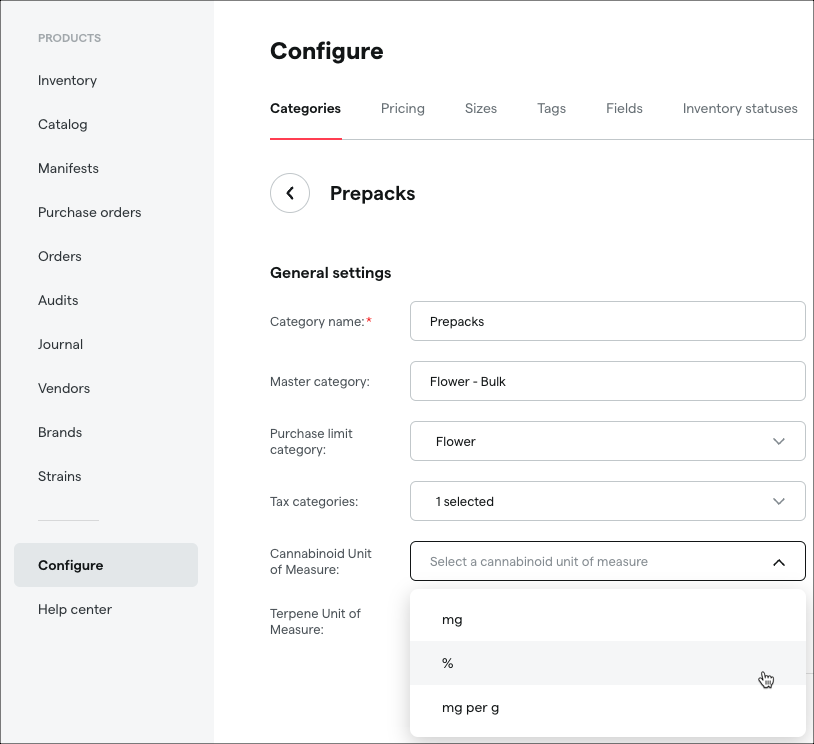Viewport: 814px width, 744px height.
Task: Choose the % unit option
Action: click(607, 663)
